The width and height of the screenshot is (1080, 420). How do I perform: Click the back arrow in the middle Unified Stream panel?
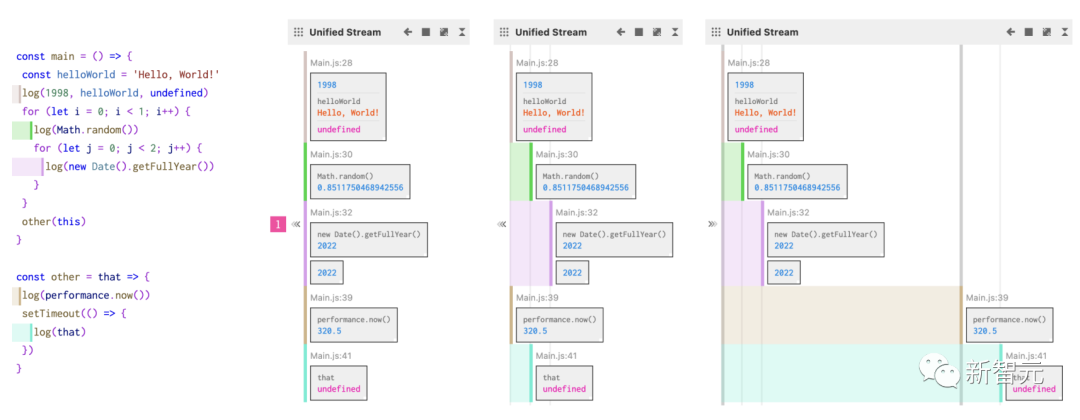(x=621, y=32)
